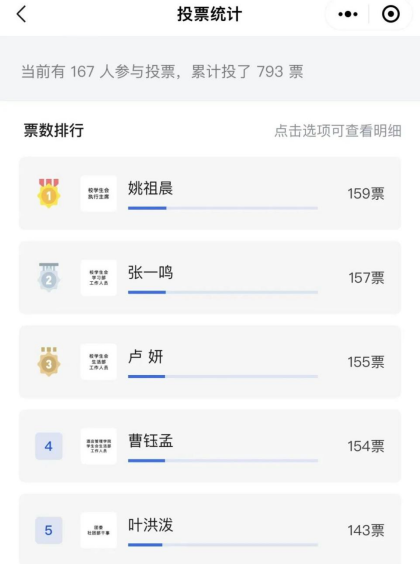Screen dimensions: 420x564
Task: Click the progress bar under 叶洪泼
Action: coord(223,545)
